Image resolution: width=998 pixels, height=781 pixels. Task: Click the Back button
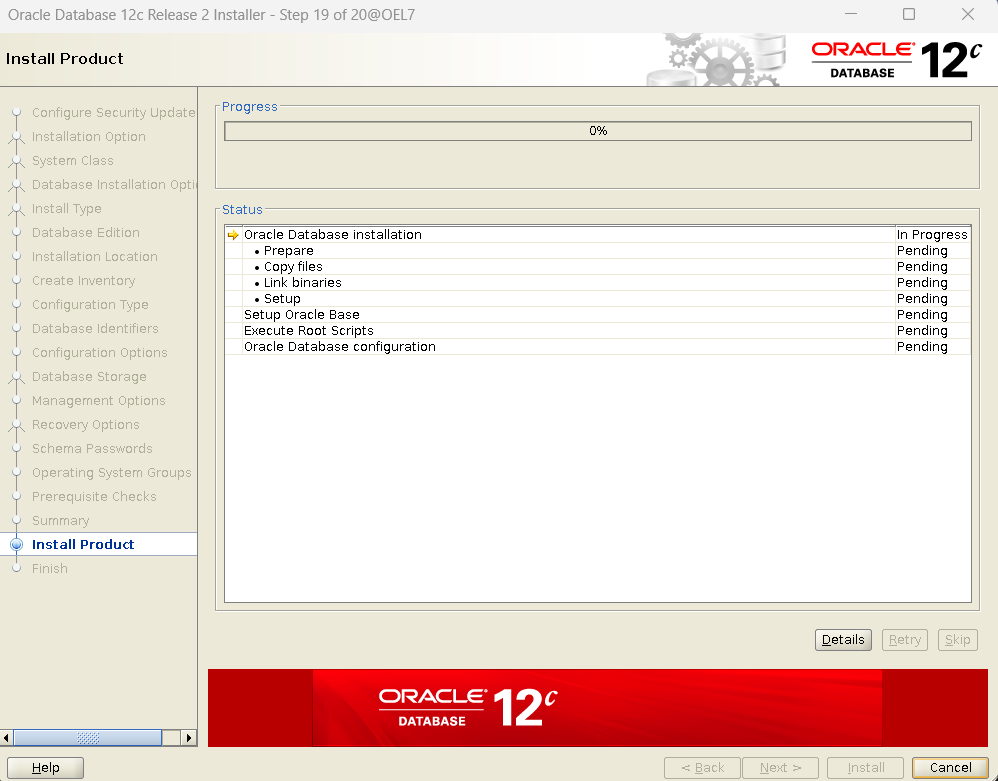pos(702,768)
